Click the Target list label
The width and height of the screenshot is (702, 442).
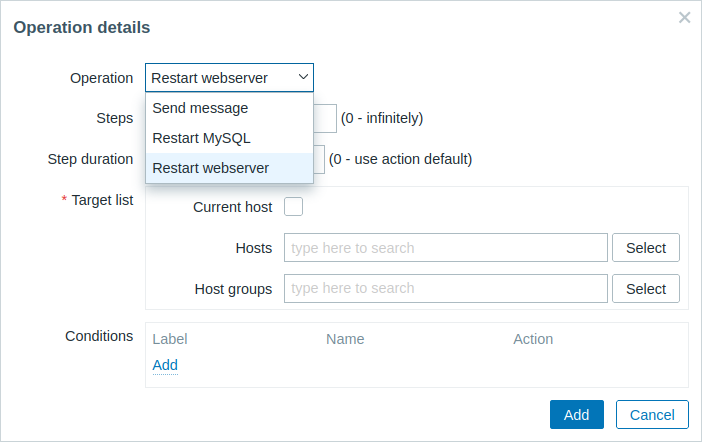coord(102,200)
